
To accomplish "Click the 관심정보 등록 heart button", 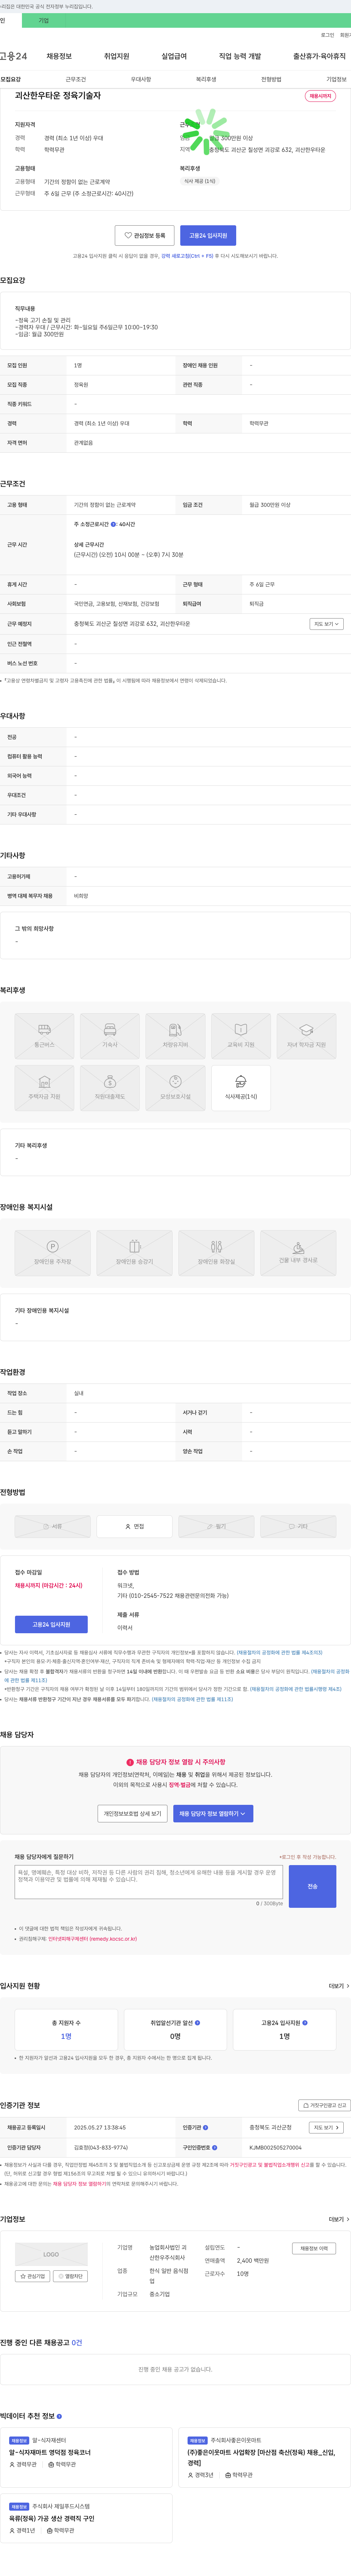I will 145,235.
